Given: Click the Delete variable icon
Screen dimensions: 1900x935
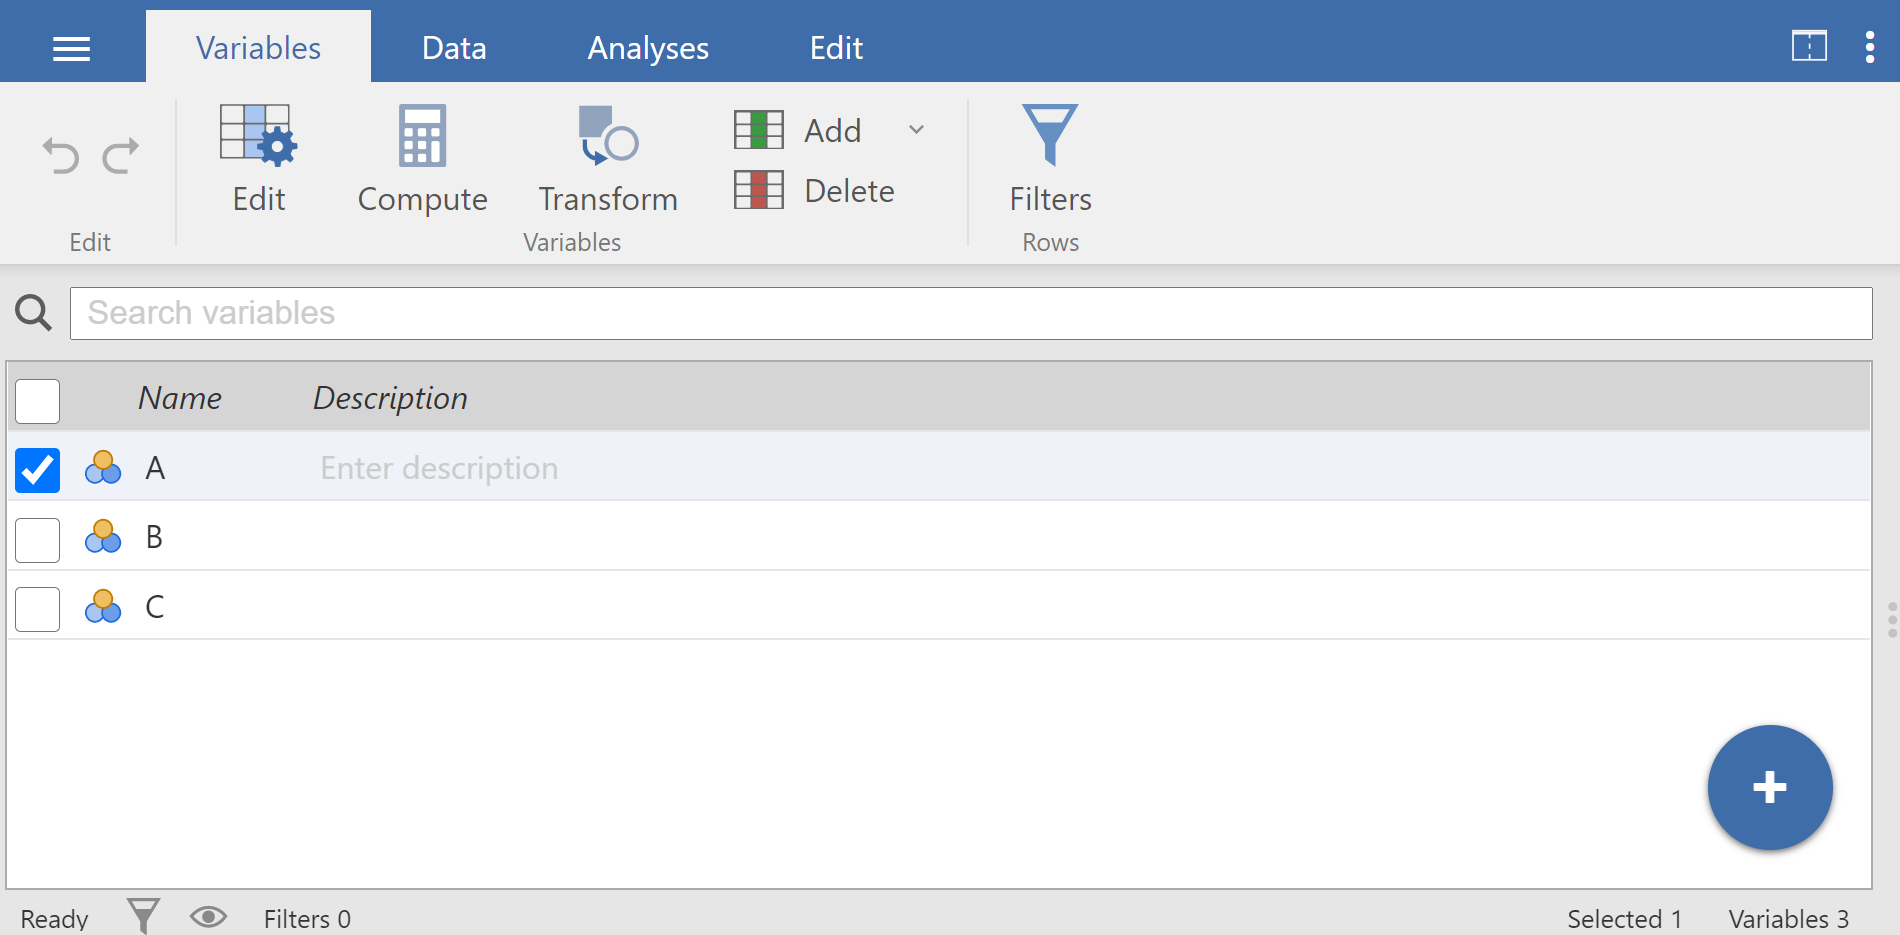Looking at the screenshot, I should 759,190.
